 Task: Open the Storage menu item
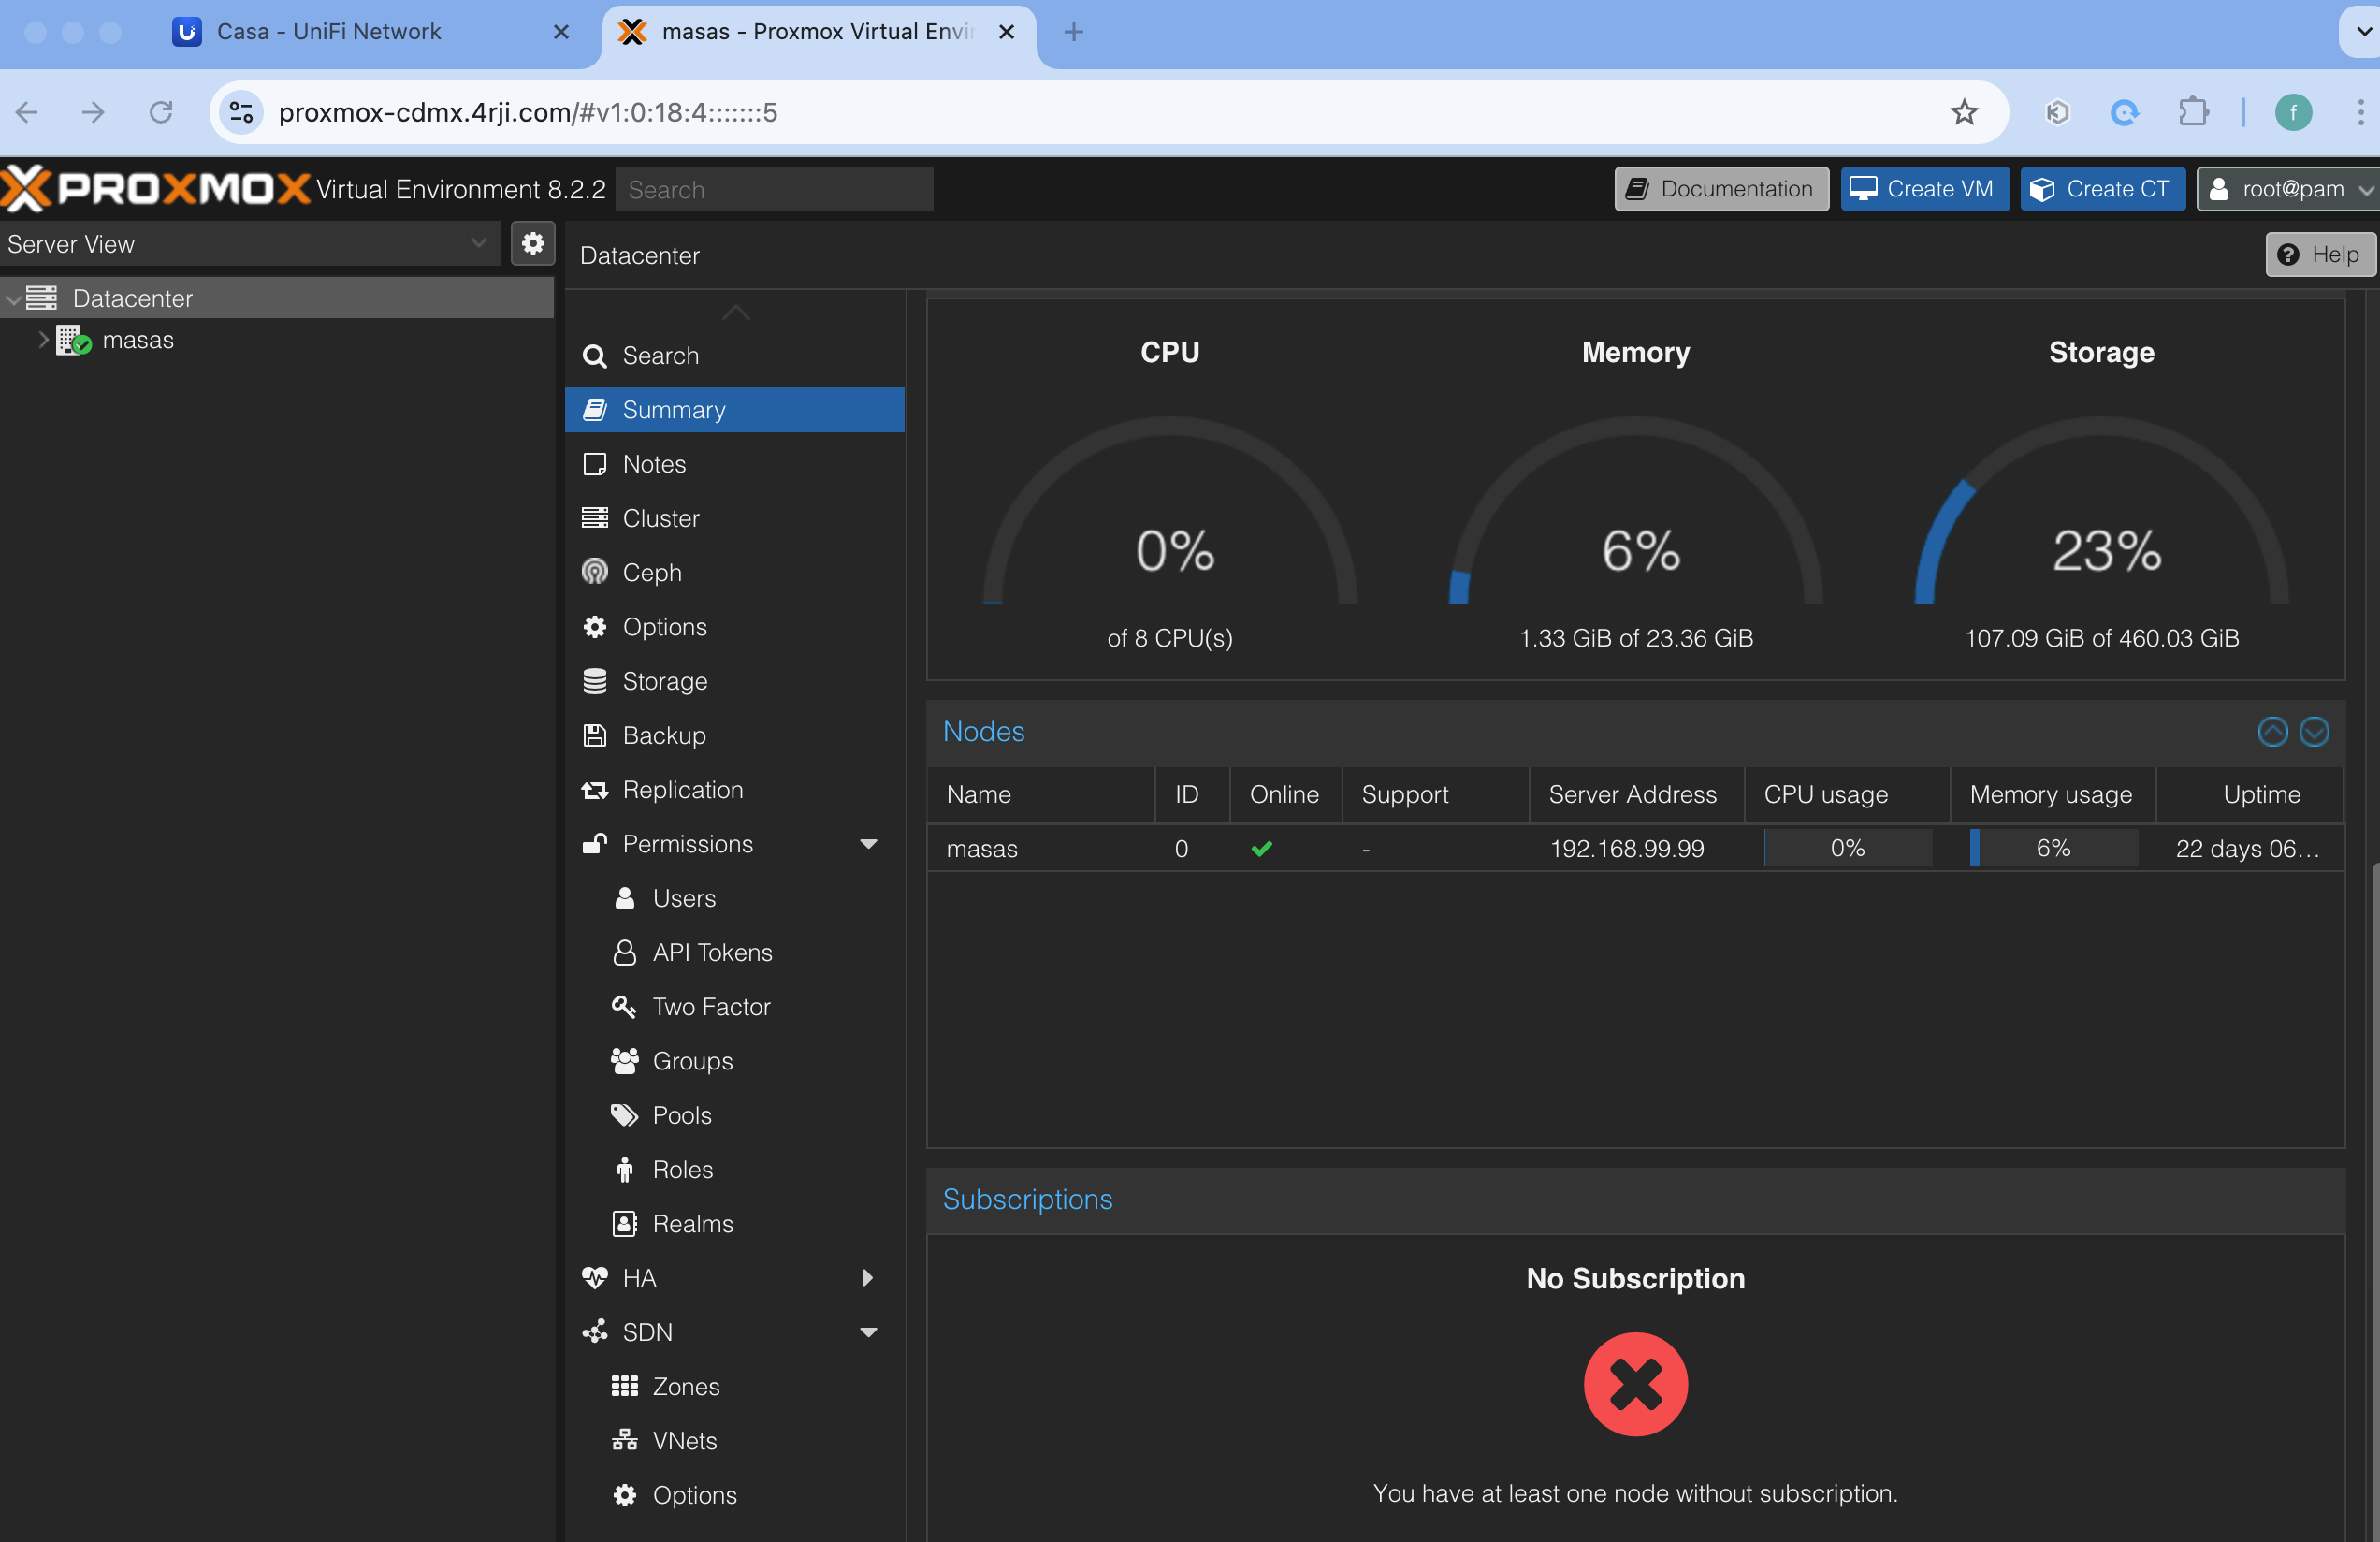[664, 681]
